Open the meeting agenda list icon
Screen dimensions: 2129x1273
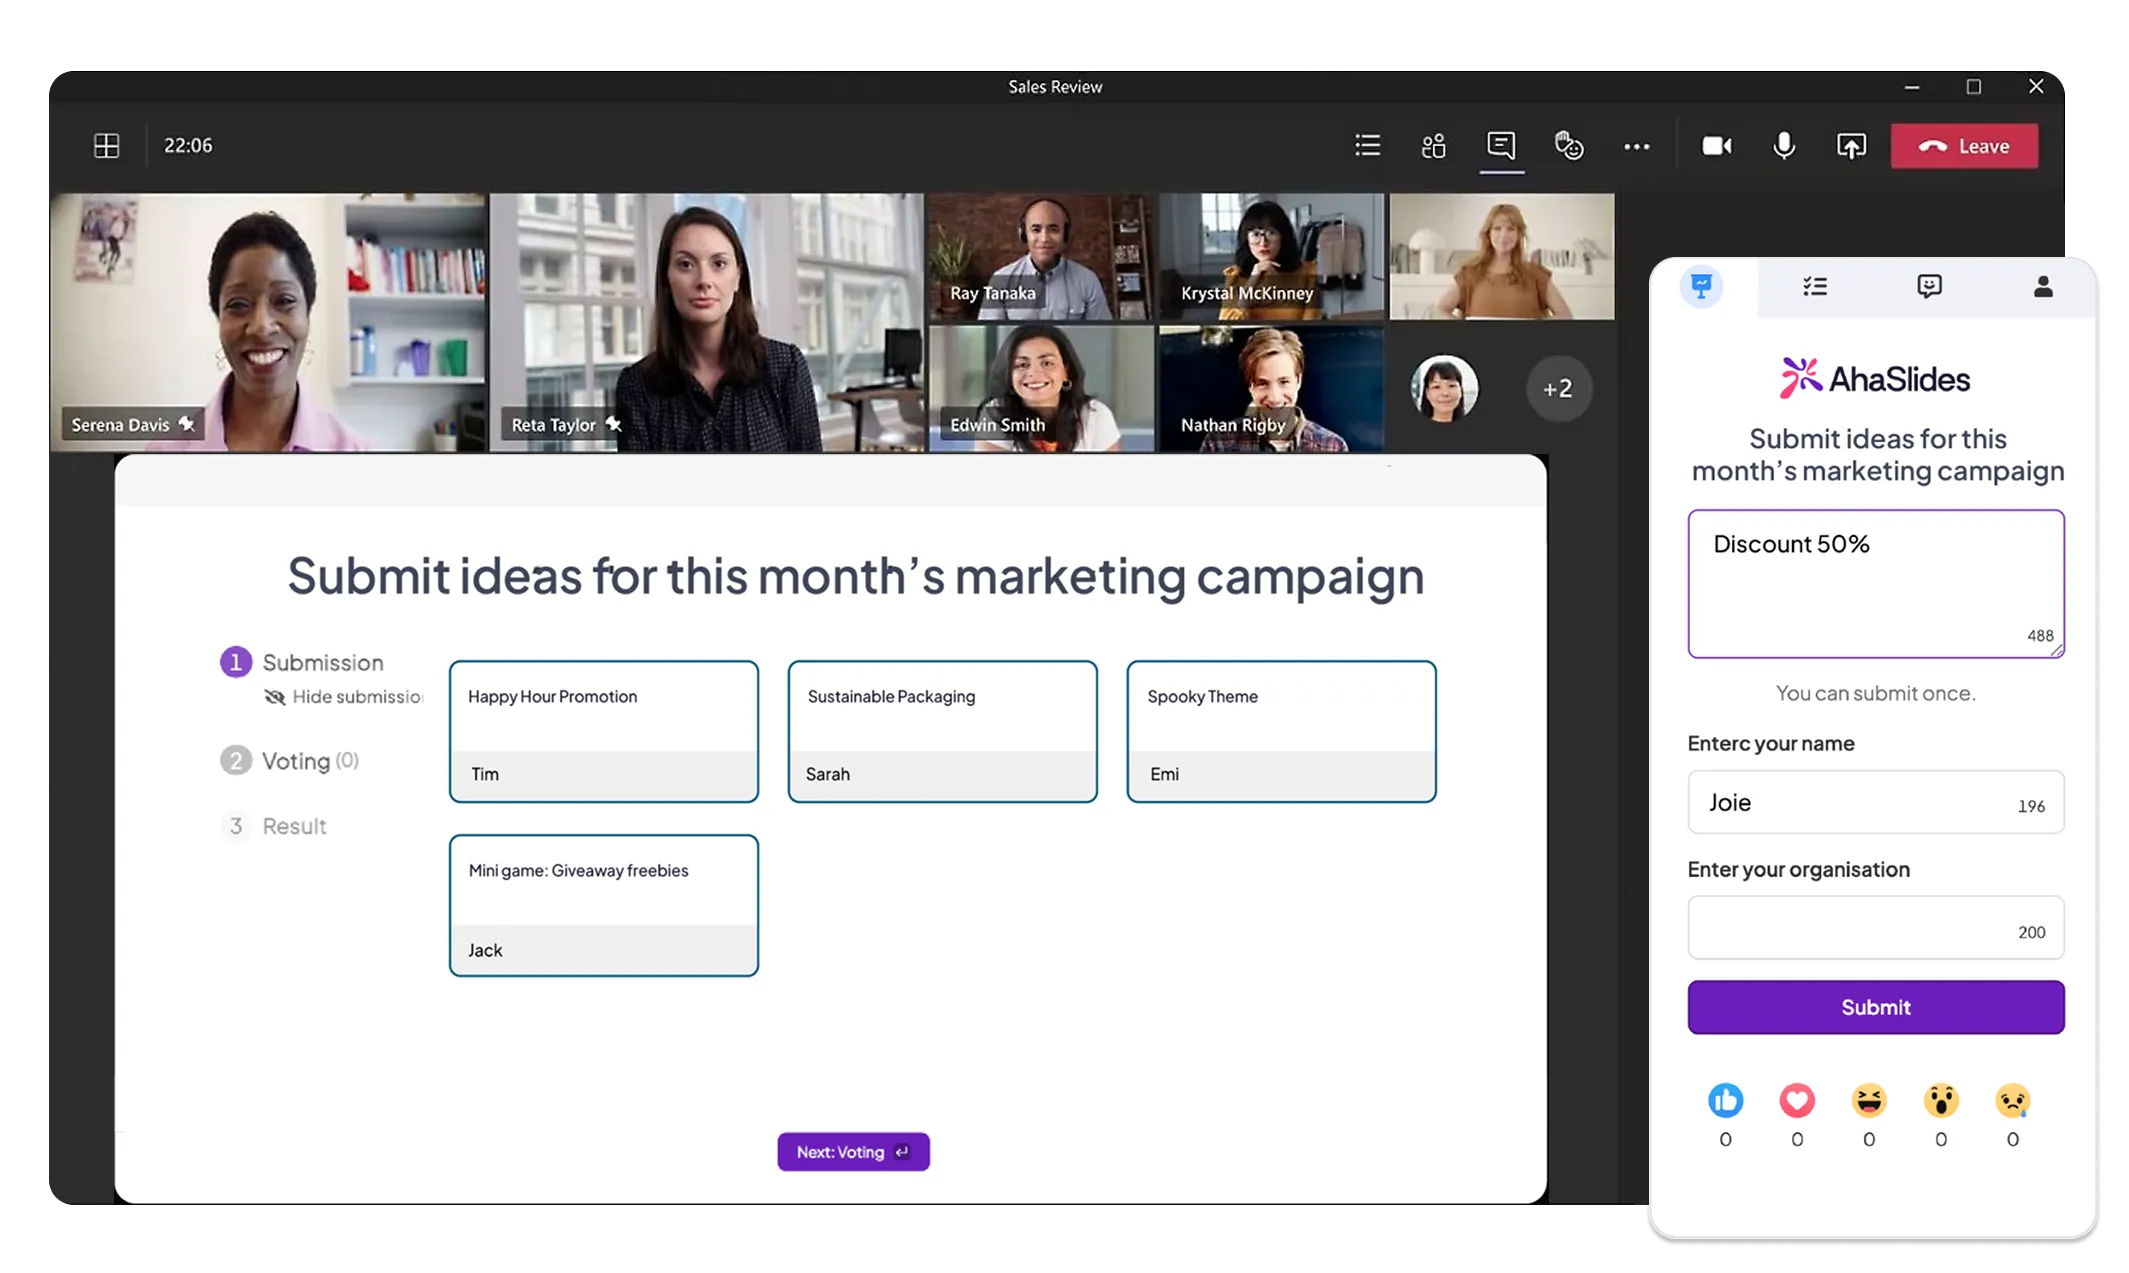point(1367,146)
